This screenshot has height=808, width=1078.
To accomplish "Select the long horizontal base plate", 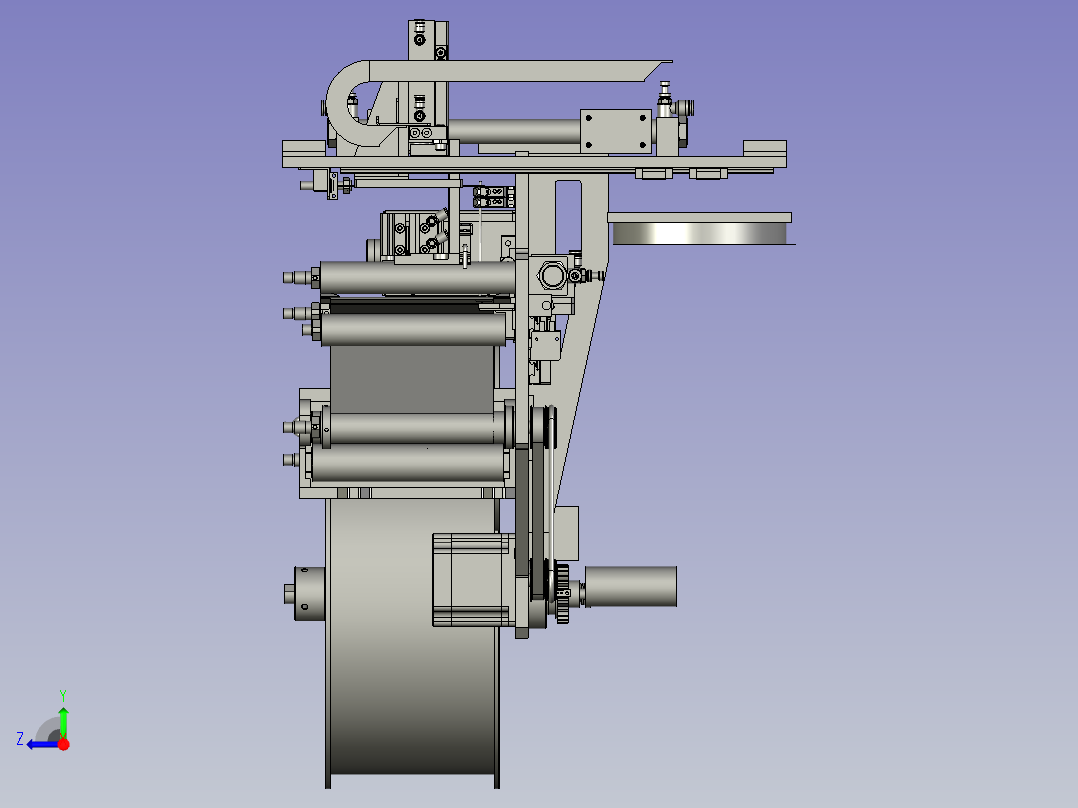I will point(534,162).
